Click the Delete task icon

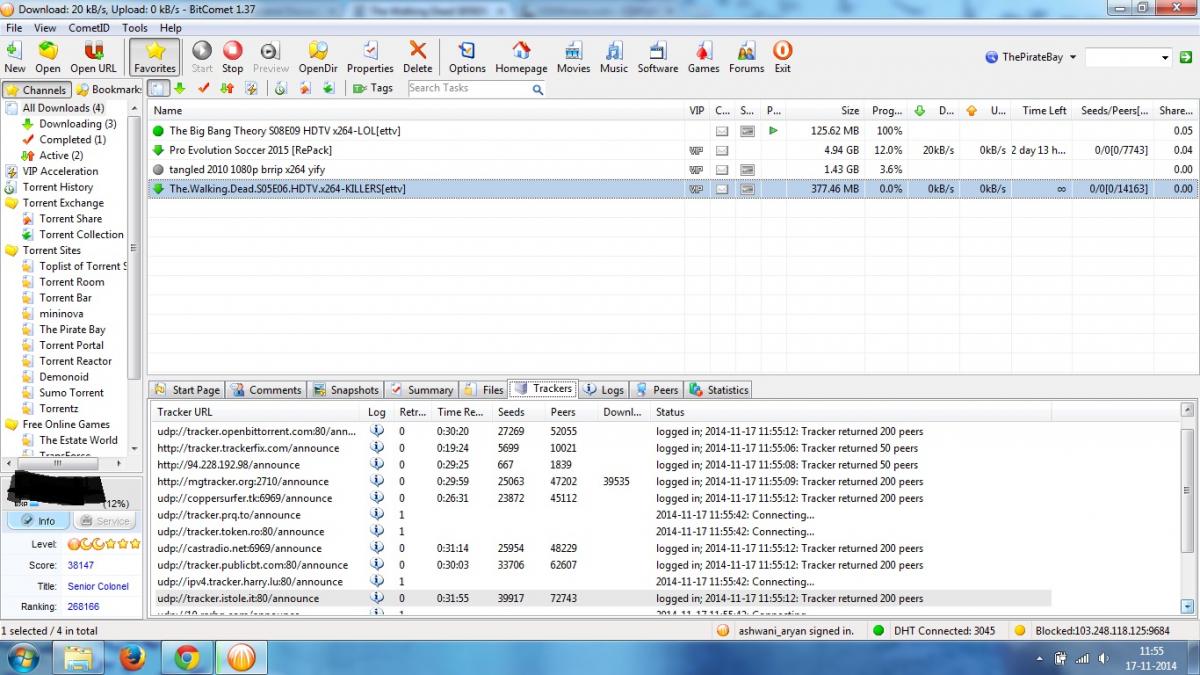[418, 57]
